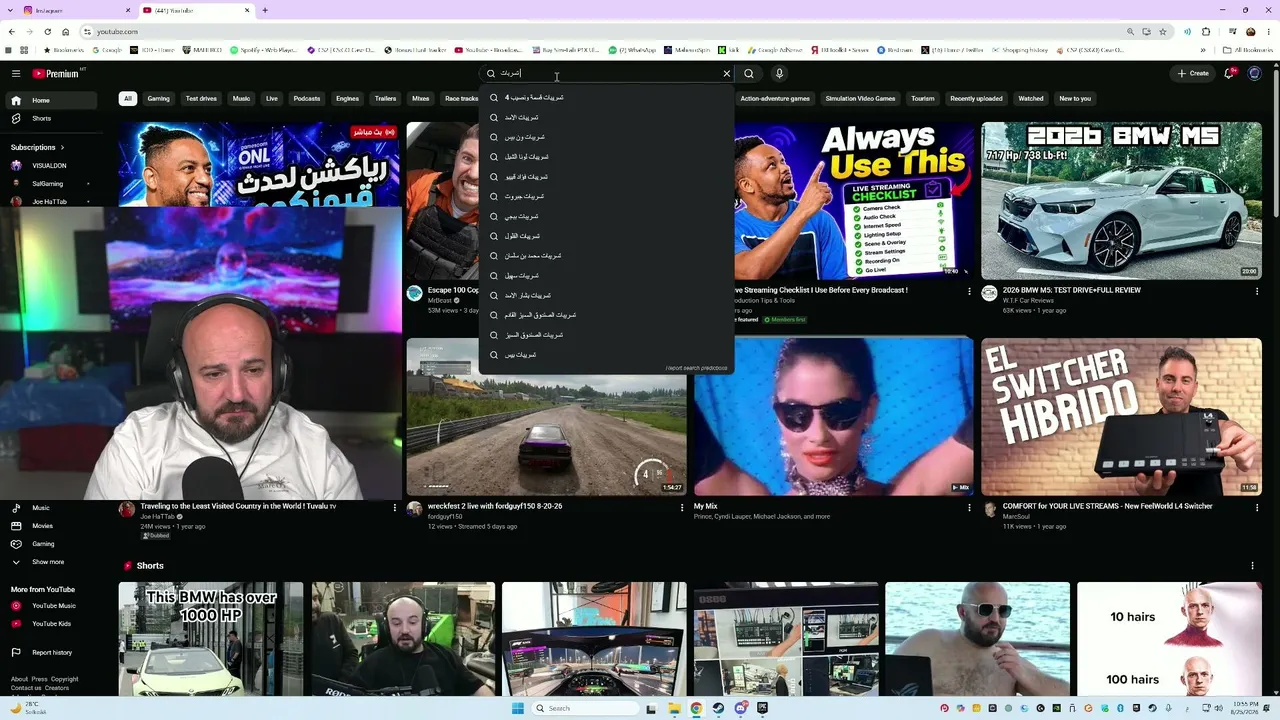This screenshot has width=1280, height=720.
Task: Expand the sidebar with Show more
Action: (49, 562)
